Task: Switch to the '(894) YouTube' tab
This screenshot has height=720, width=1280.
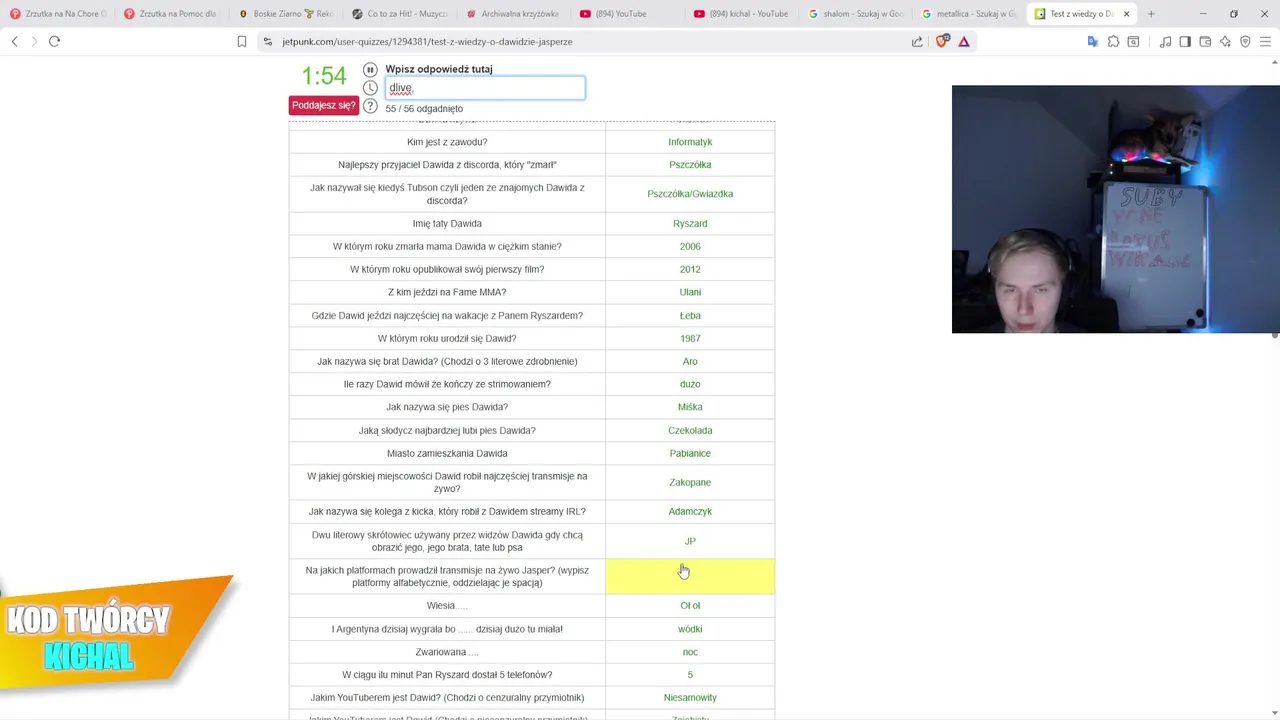Action: (x=629, y=14)
